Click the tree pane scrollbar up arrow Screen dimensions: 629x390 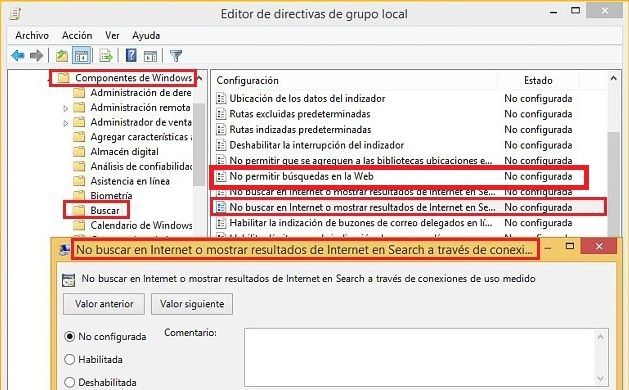[x=199, y=78]
